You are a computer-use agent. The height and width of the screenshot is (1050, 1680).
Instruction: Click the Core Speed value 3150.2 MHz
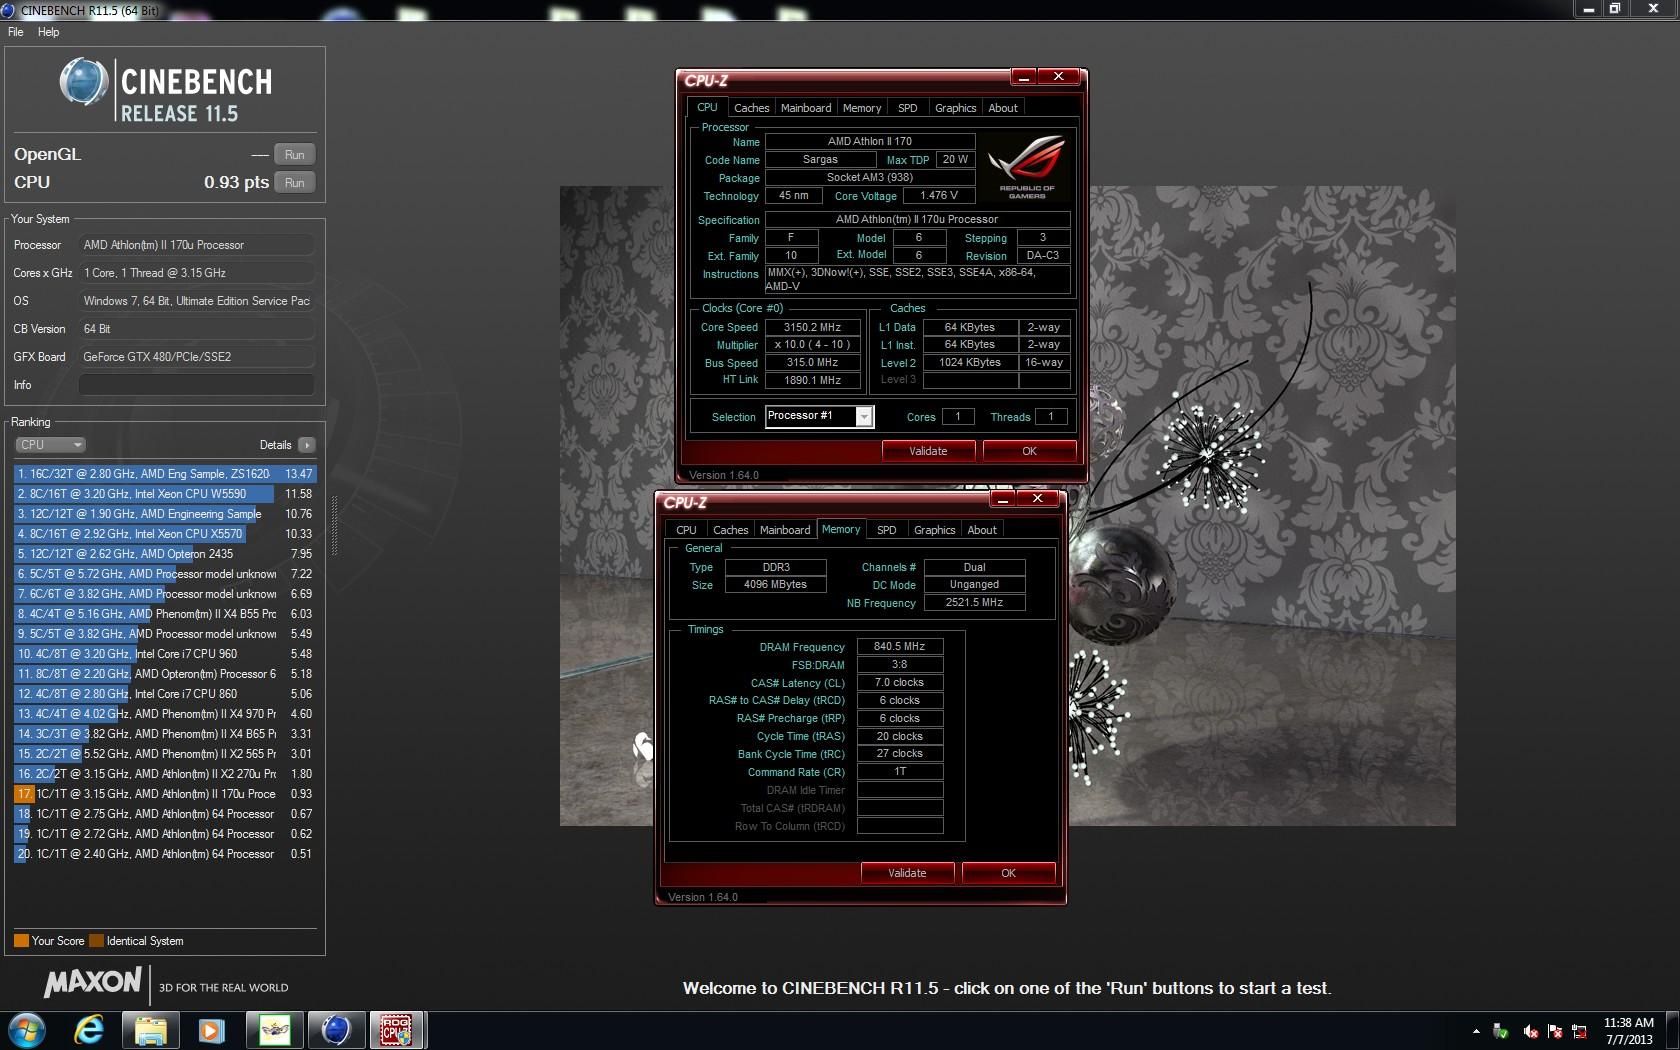[812, 327]
